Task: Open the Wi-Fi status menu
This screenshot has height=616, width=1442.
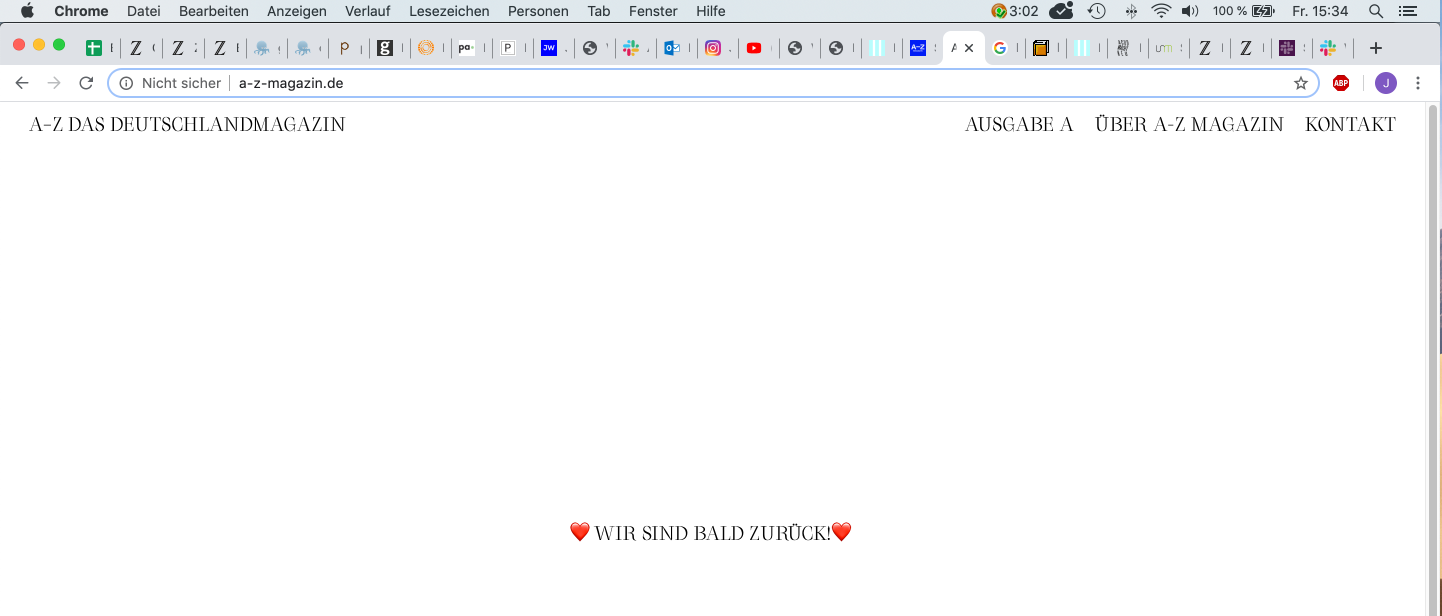Action: click(x=1160, y=11)
